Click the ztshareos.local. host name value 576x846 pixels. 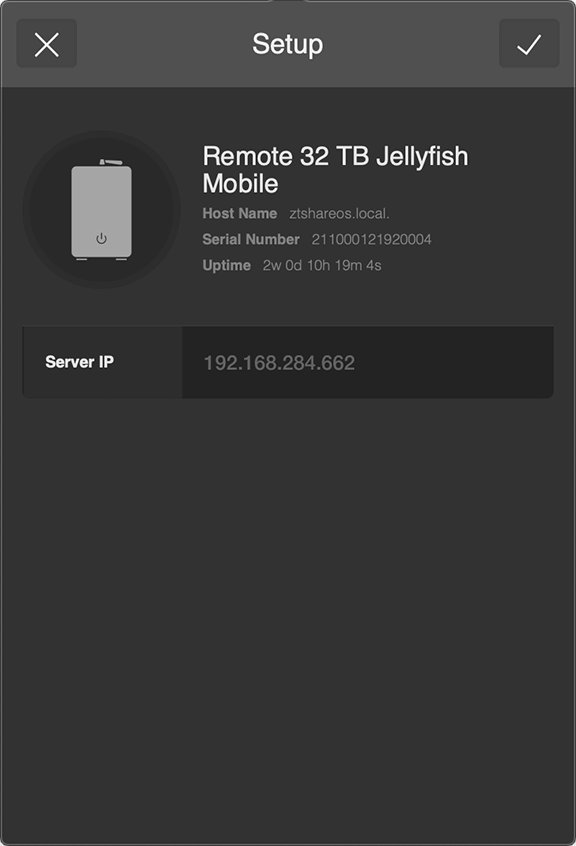pos(339,214)
